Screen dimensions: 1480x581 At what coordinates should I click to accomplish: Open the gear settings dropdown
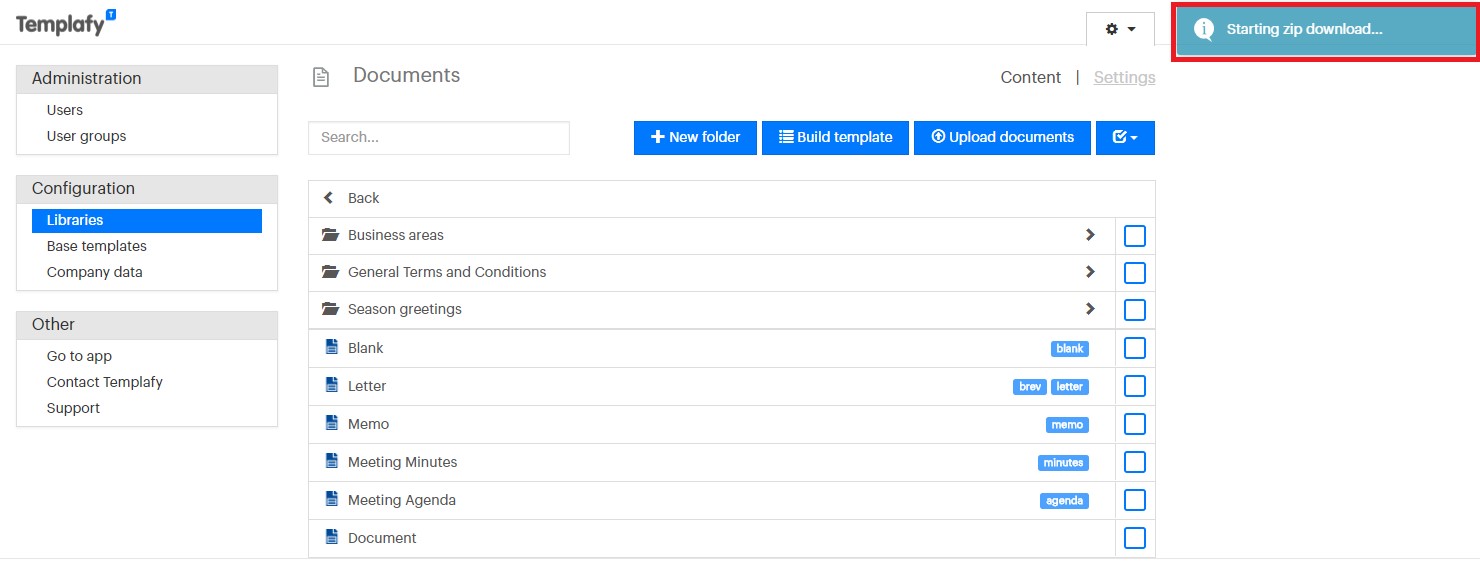point(1120,29)
